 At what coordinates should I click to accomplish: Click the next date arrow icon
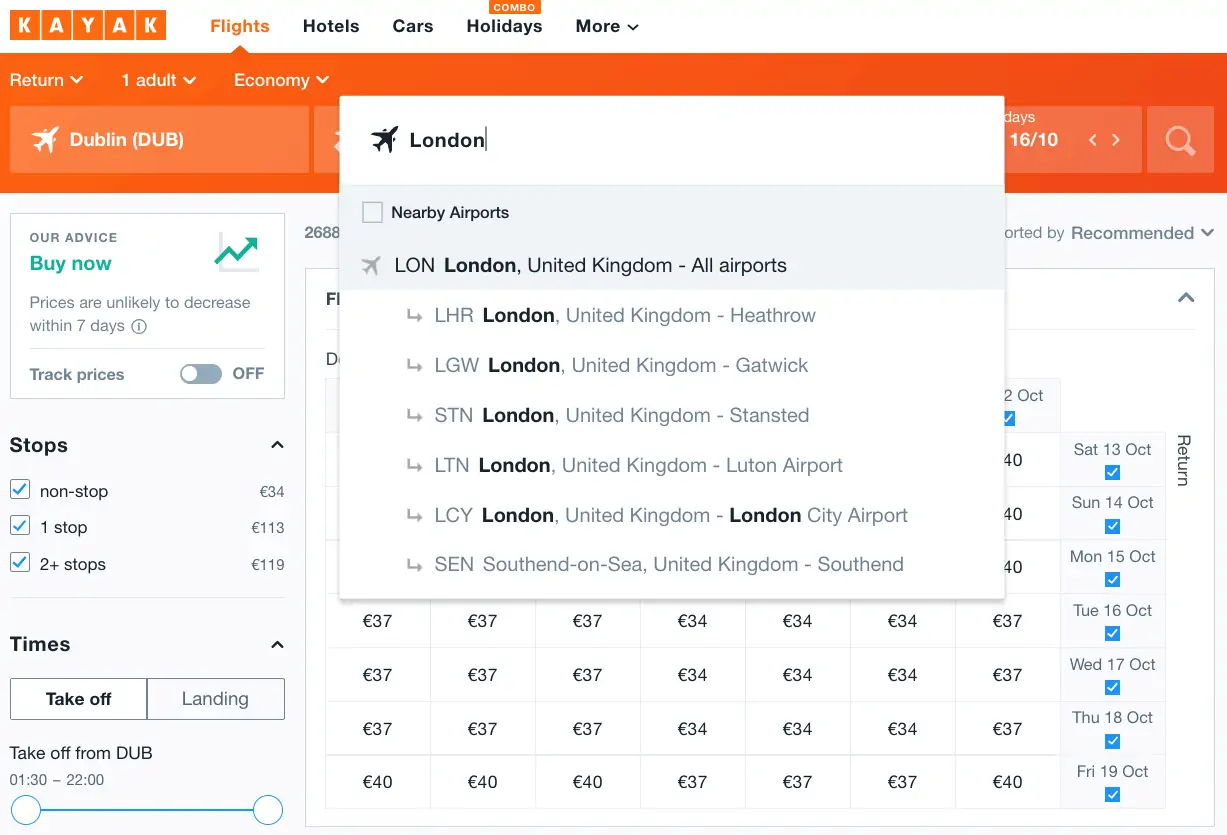click(1116, 140)
